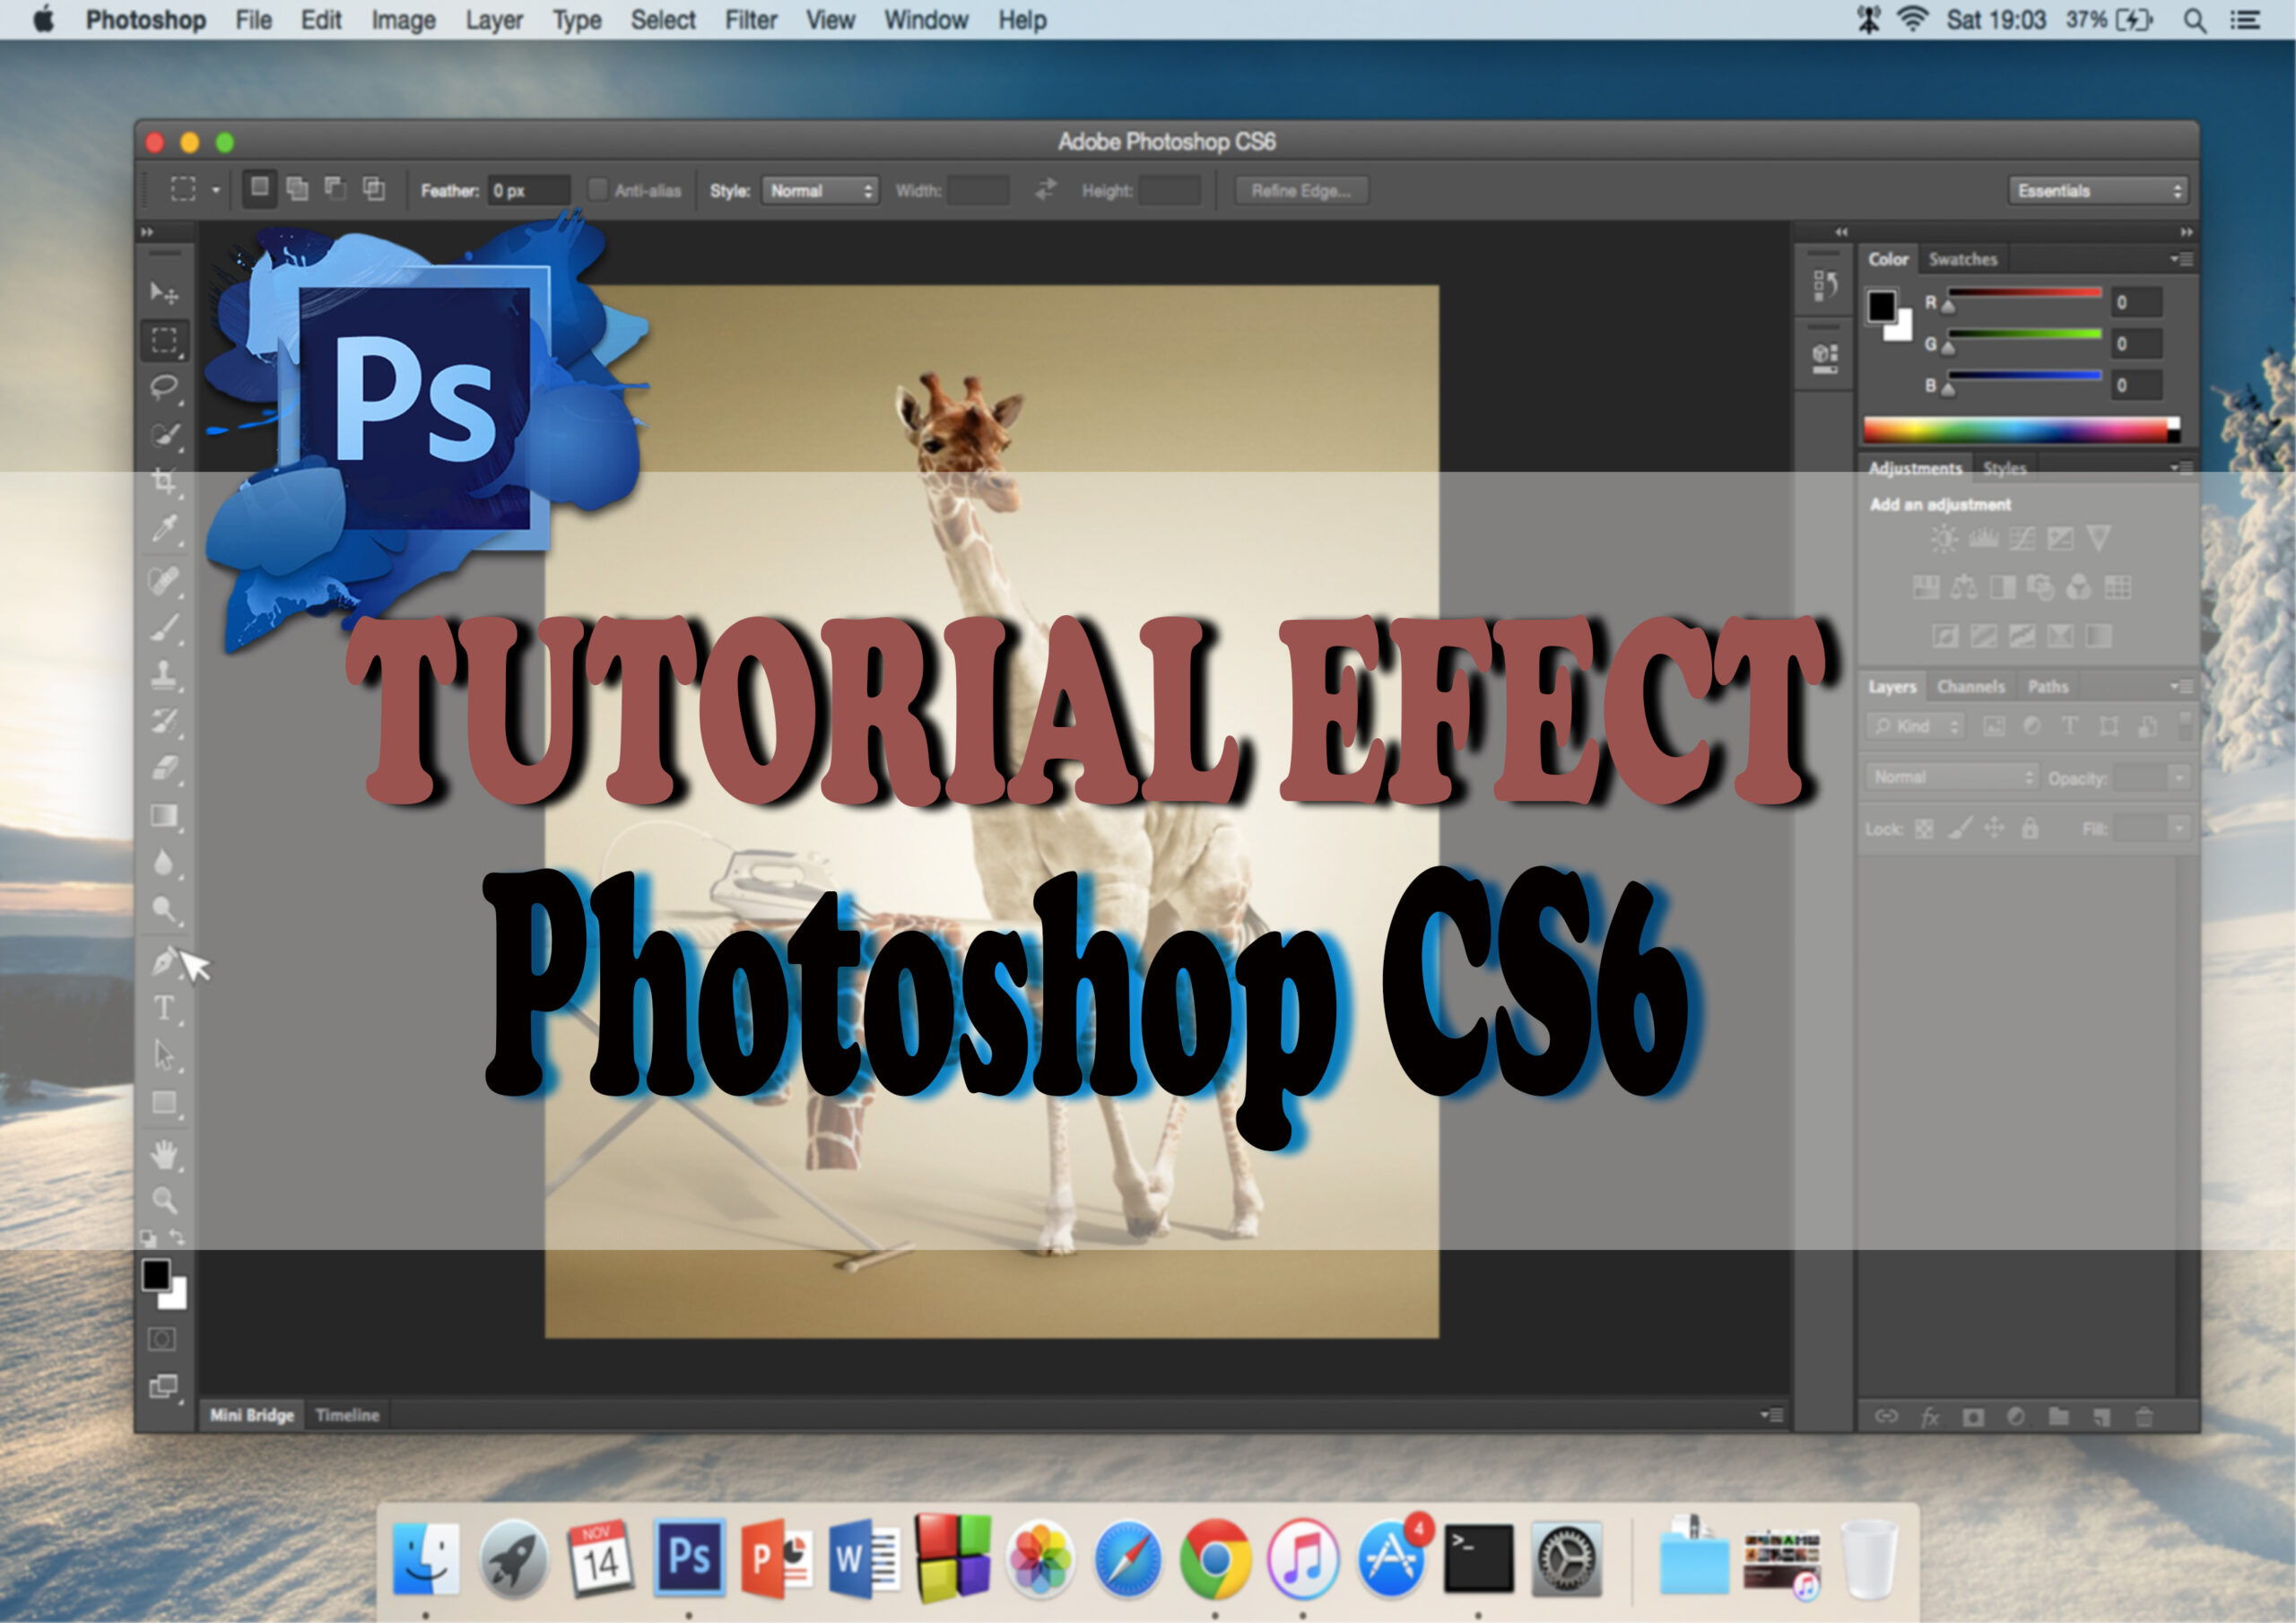Select the Dodge tool
The image size is (2296, 1623).
164,909
